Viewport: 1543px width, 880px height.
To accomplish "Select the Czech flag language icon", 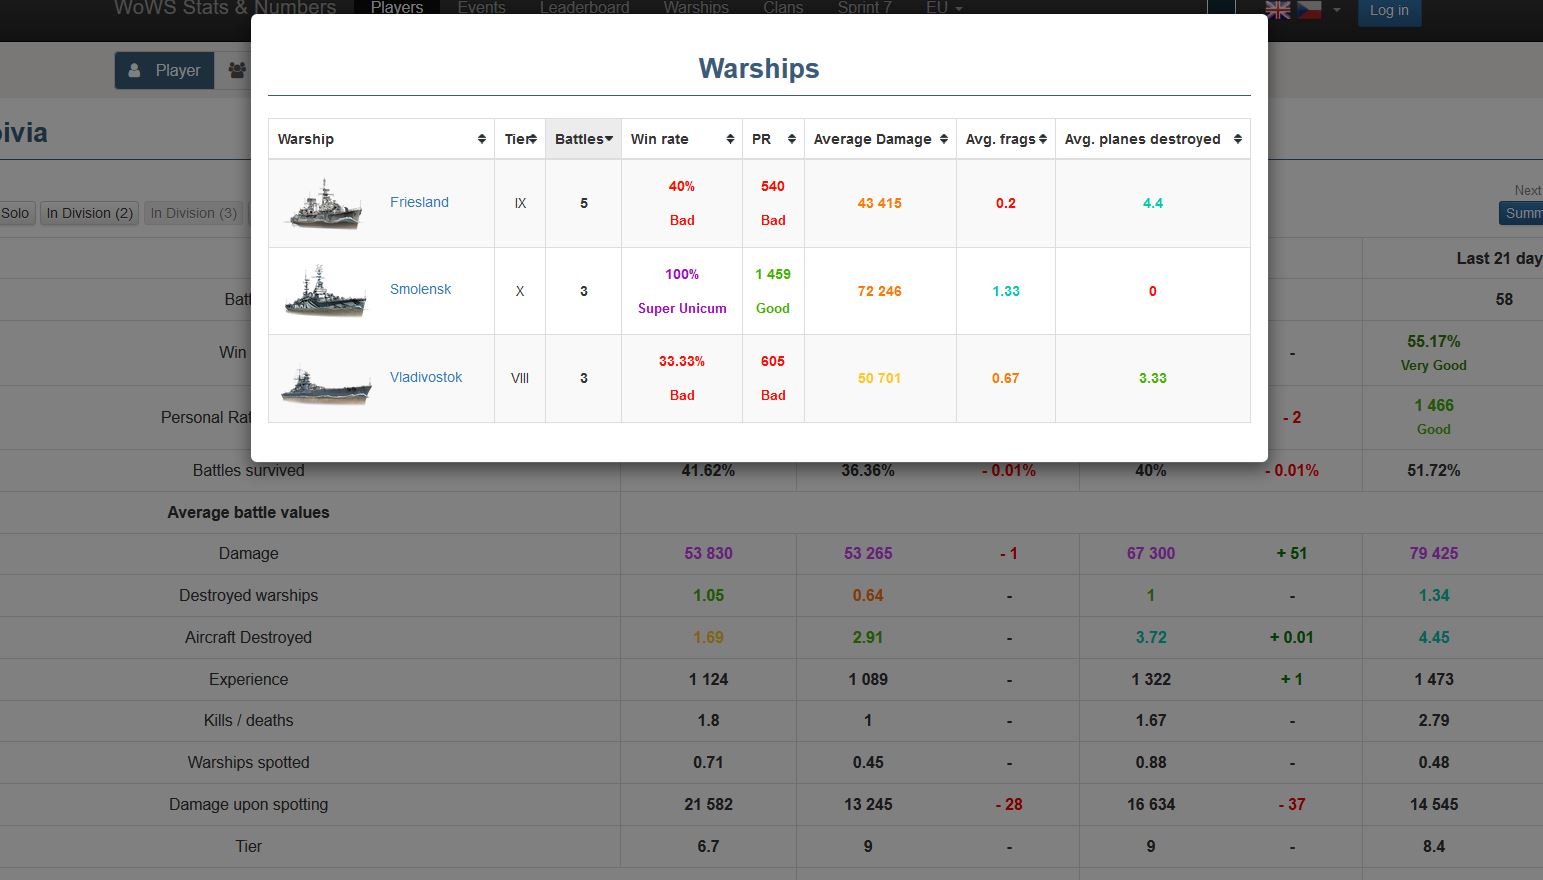I will [1309, 10].
